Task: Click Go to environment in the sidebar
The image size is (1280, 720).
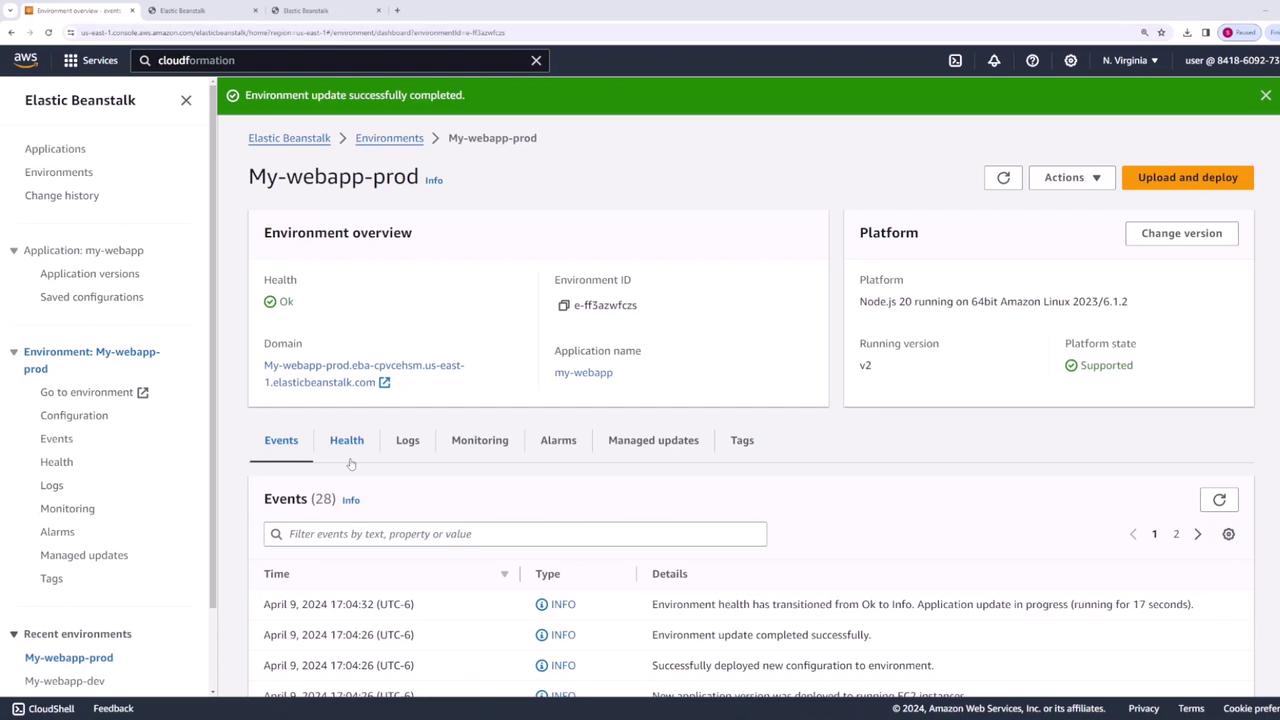Action: [94, 392]
